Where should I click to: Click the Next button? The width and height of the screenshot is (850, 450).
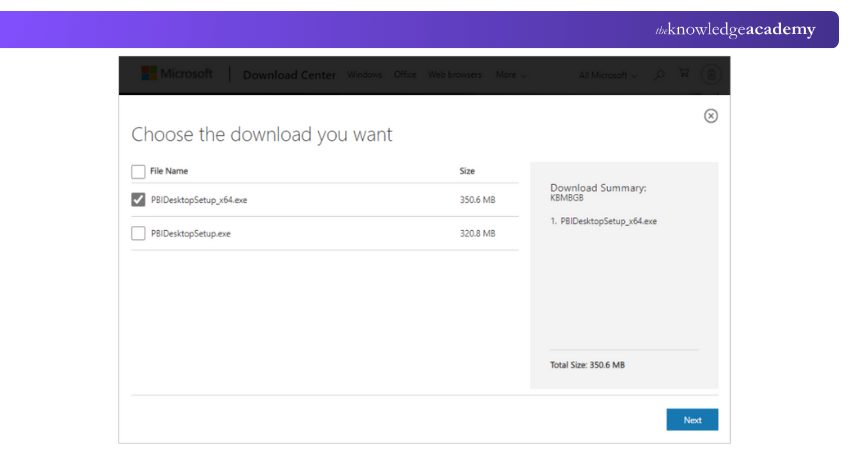click(692, 420)
